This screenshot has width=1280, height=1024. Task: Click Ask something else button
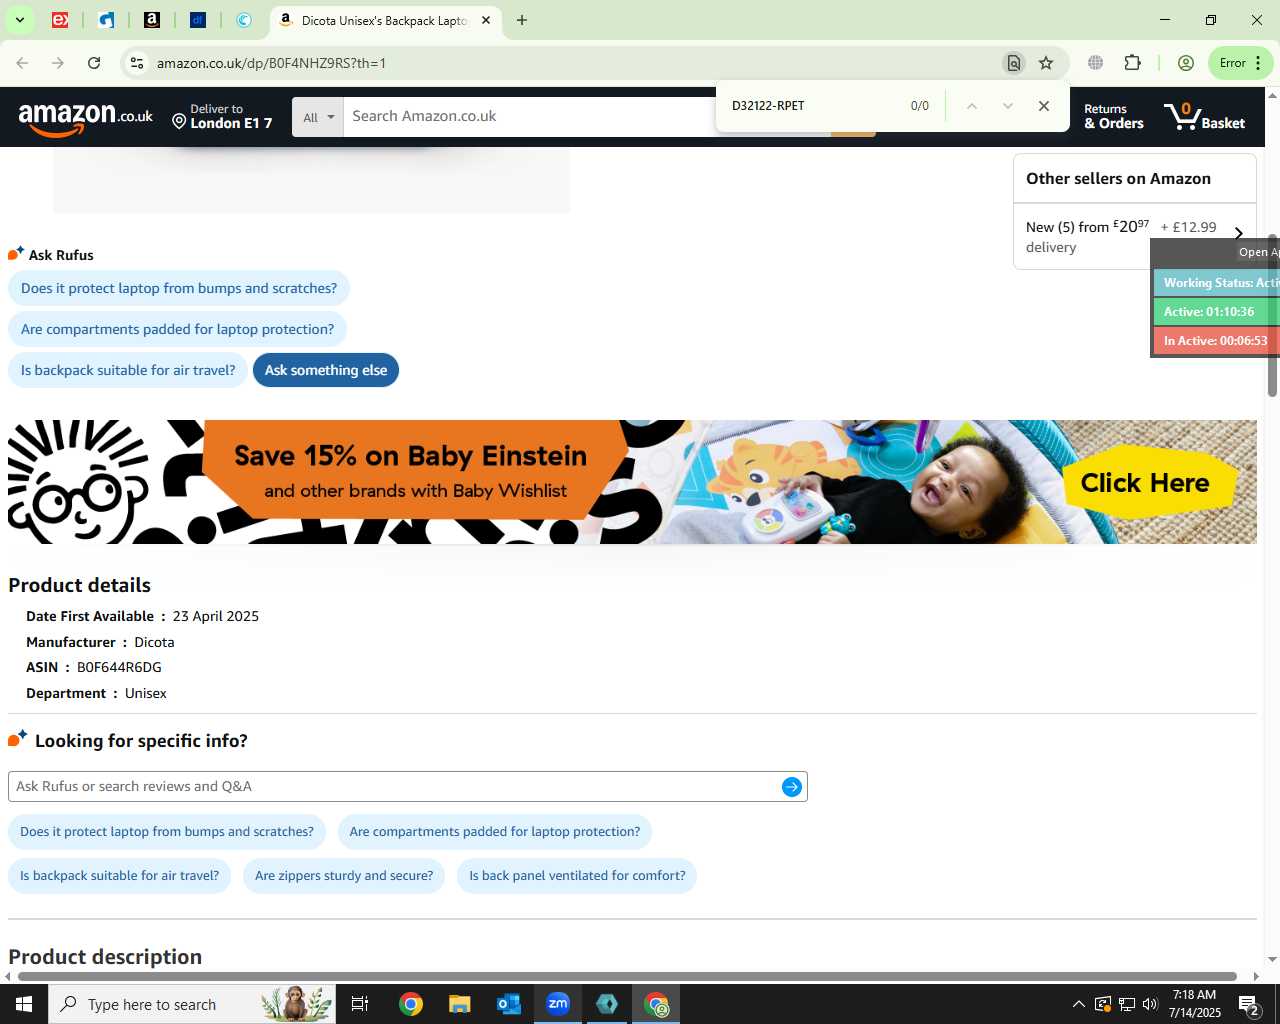pos(326,370)
